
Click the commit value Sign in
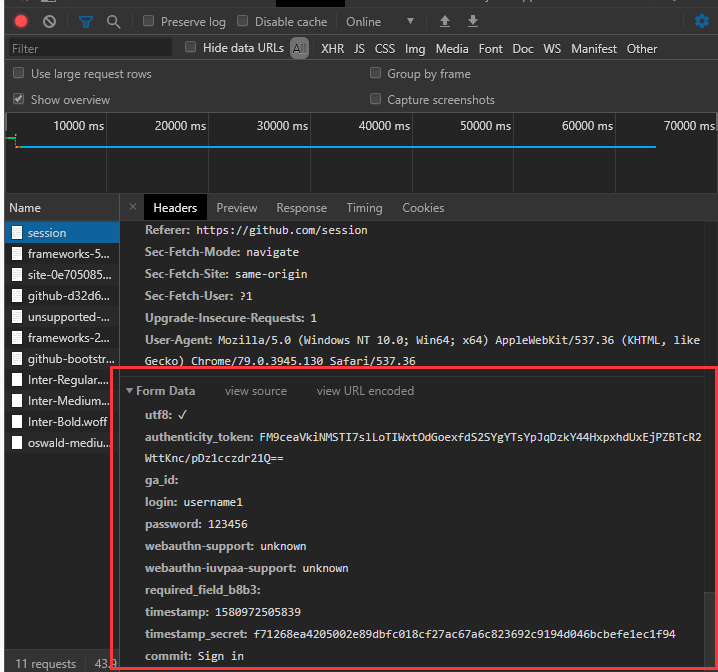point(220,656)
